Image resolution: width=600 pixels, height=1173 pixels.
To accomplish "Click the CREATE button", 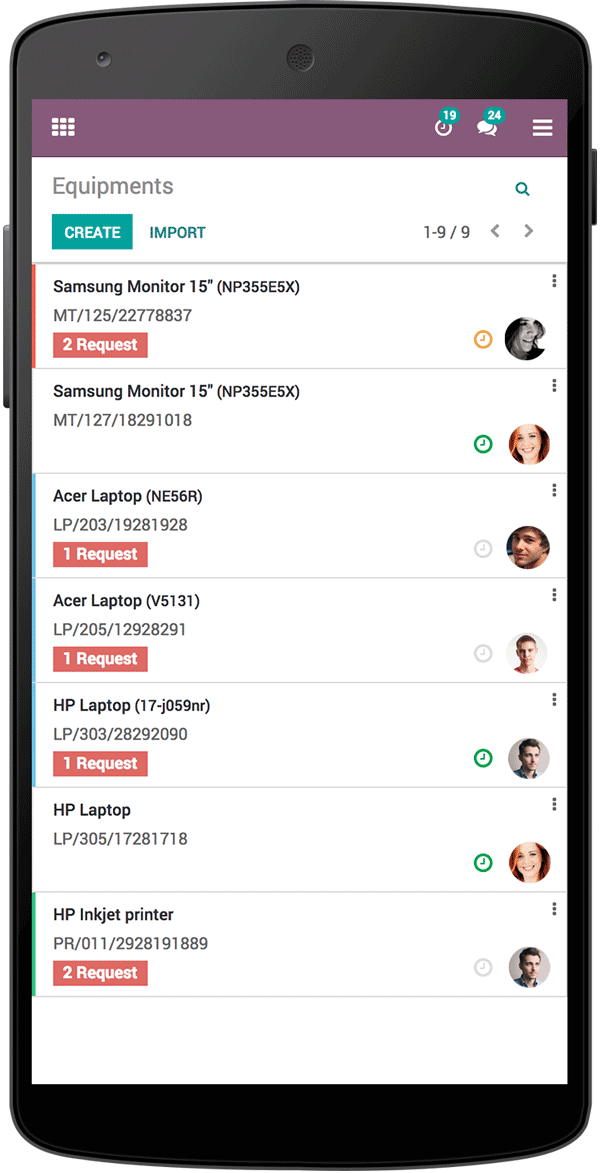I will point(92,231).
